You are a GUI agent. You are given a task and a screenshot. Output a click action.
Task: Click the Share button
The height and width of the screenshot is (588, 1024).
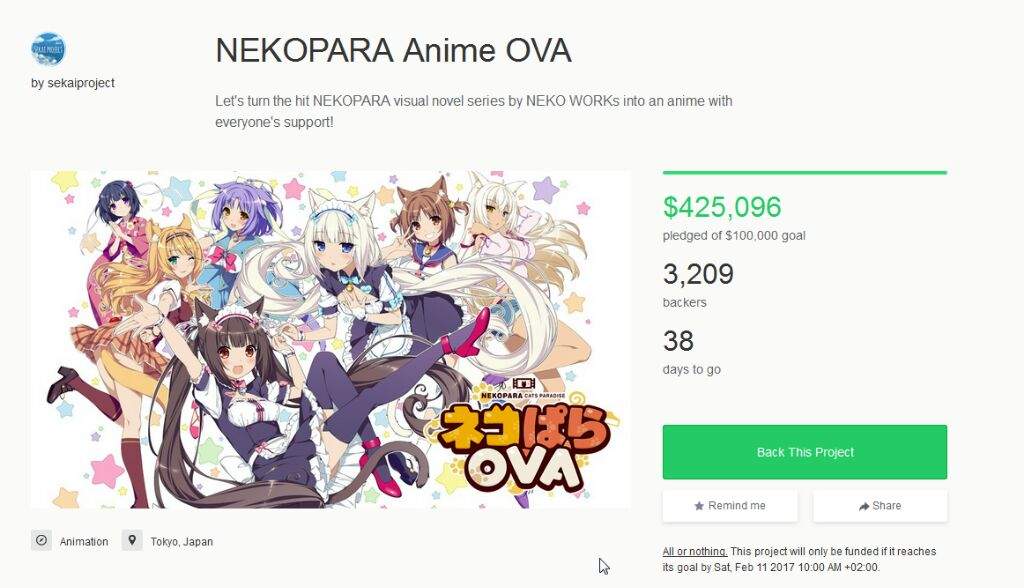[880, 506]
